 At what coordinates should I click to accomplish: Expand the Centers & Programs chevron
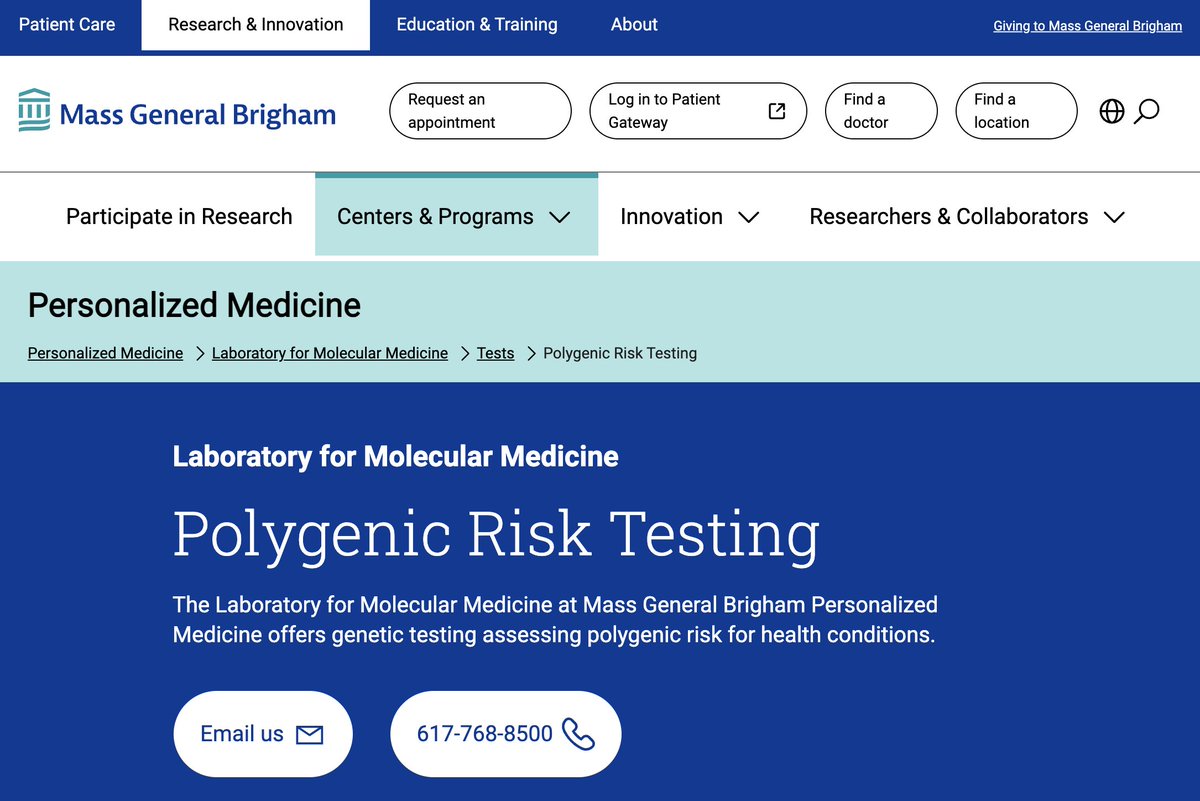(560, 217)
